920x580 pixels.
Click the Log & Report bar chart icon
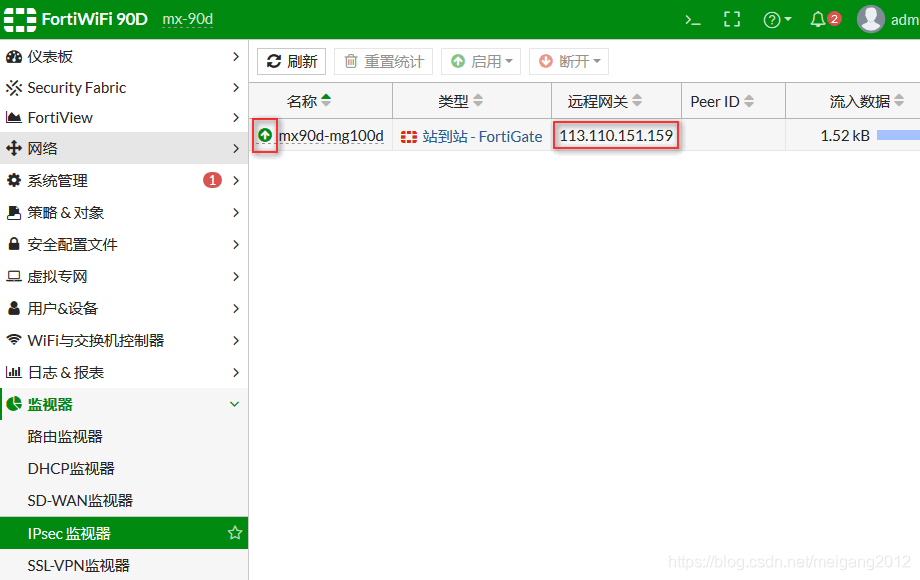point(13,372)
